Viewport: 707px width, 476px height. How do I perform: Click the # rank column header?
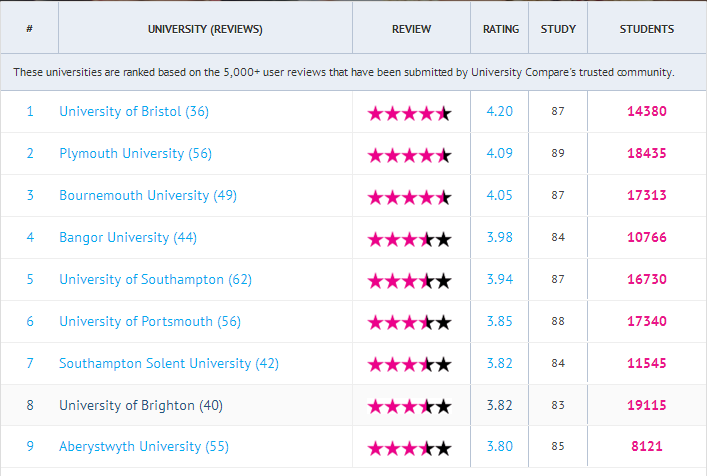pos(29,29)
